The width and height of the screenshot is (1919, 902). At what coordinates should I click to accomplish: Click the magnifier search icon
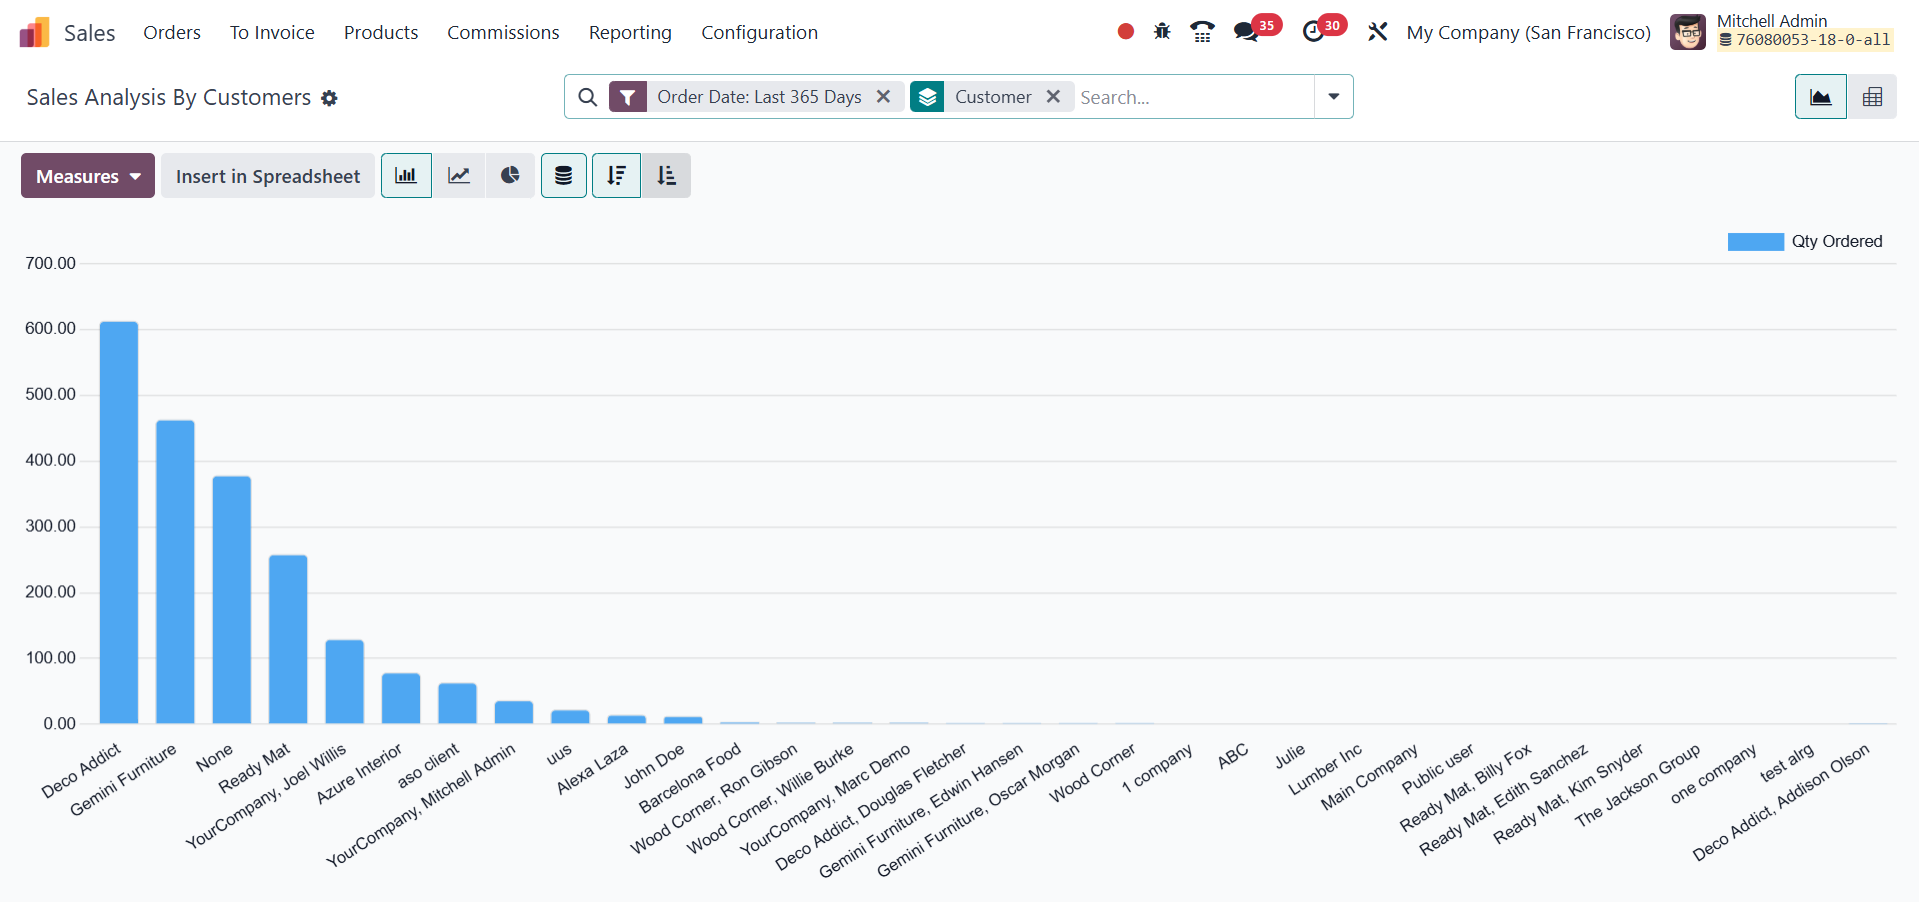588,97
